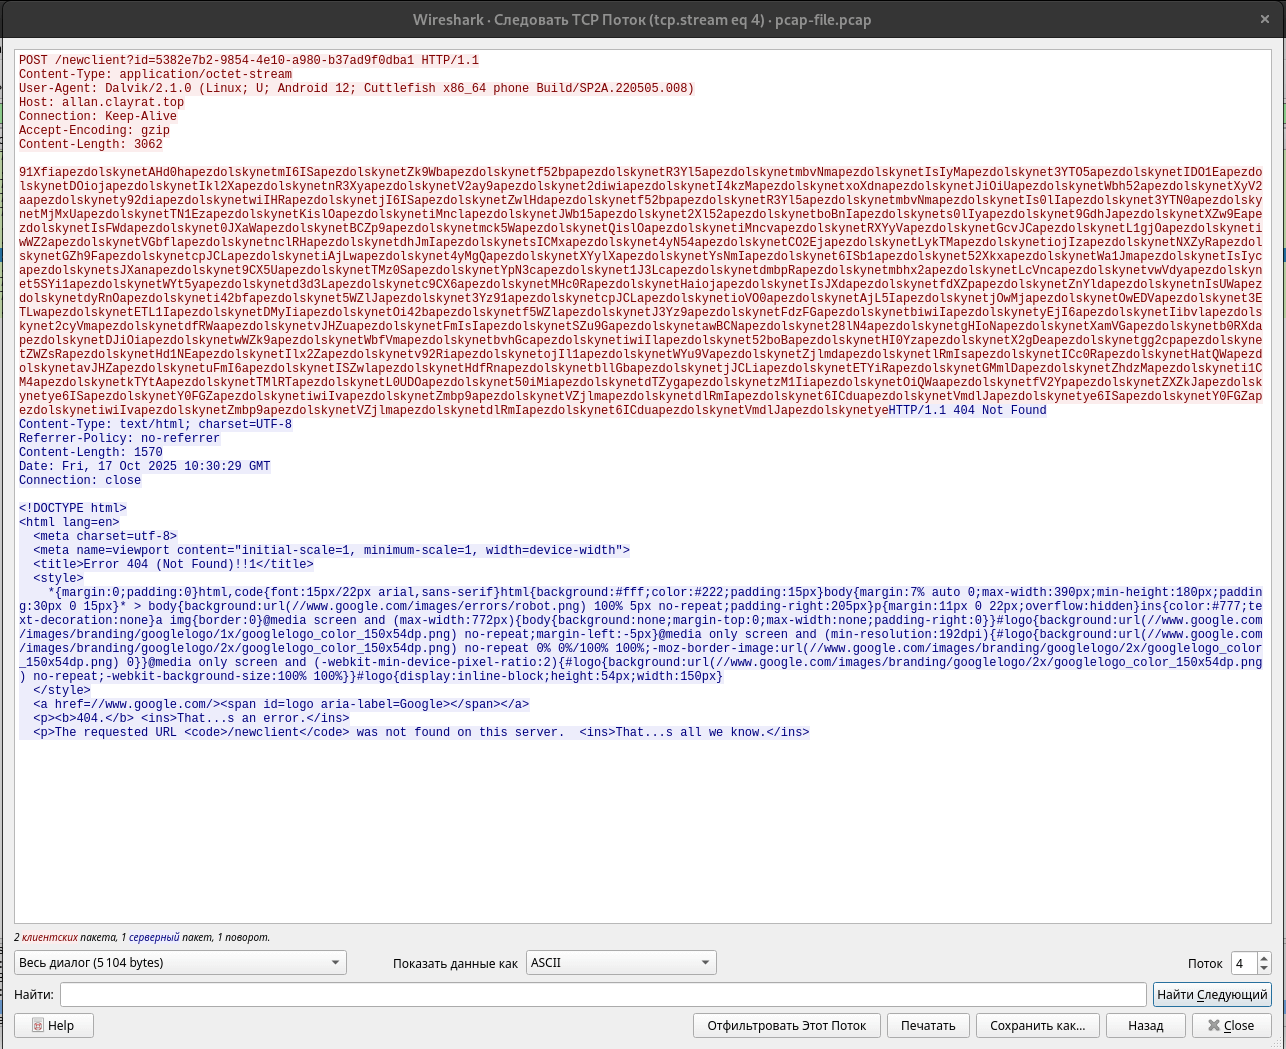Click the Печатать button

(927, 1025)
